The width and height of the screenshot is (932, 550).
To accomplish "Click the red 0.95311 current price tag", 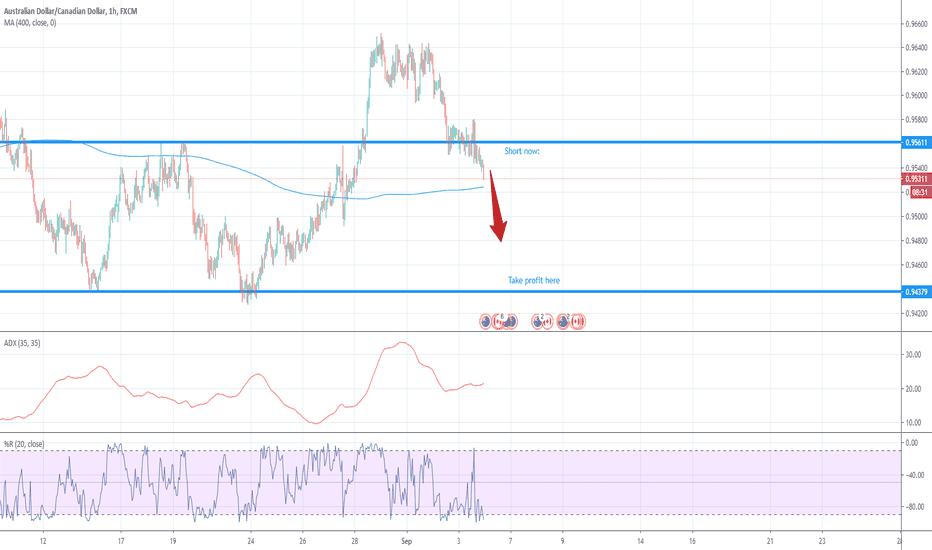I will [x=916, y=179].
